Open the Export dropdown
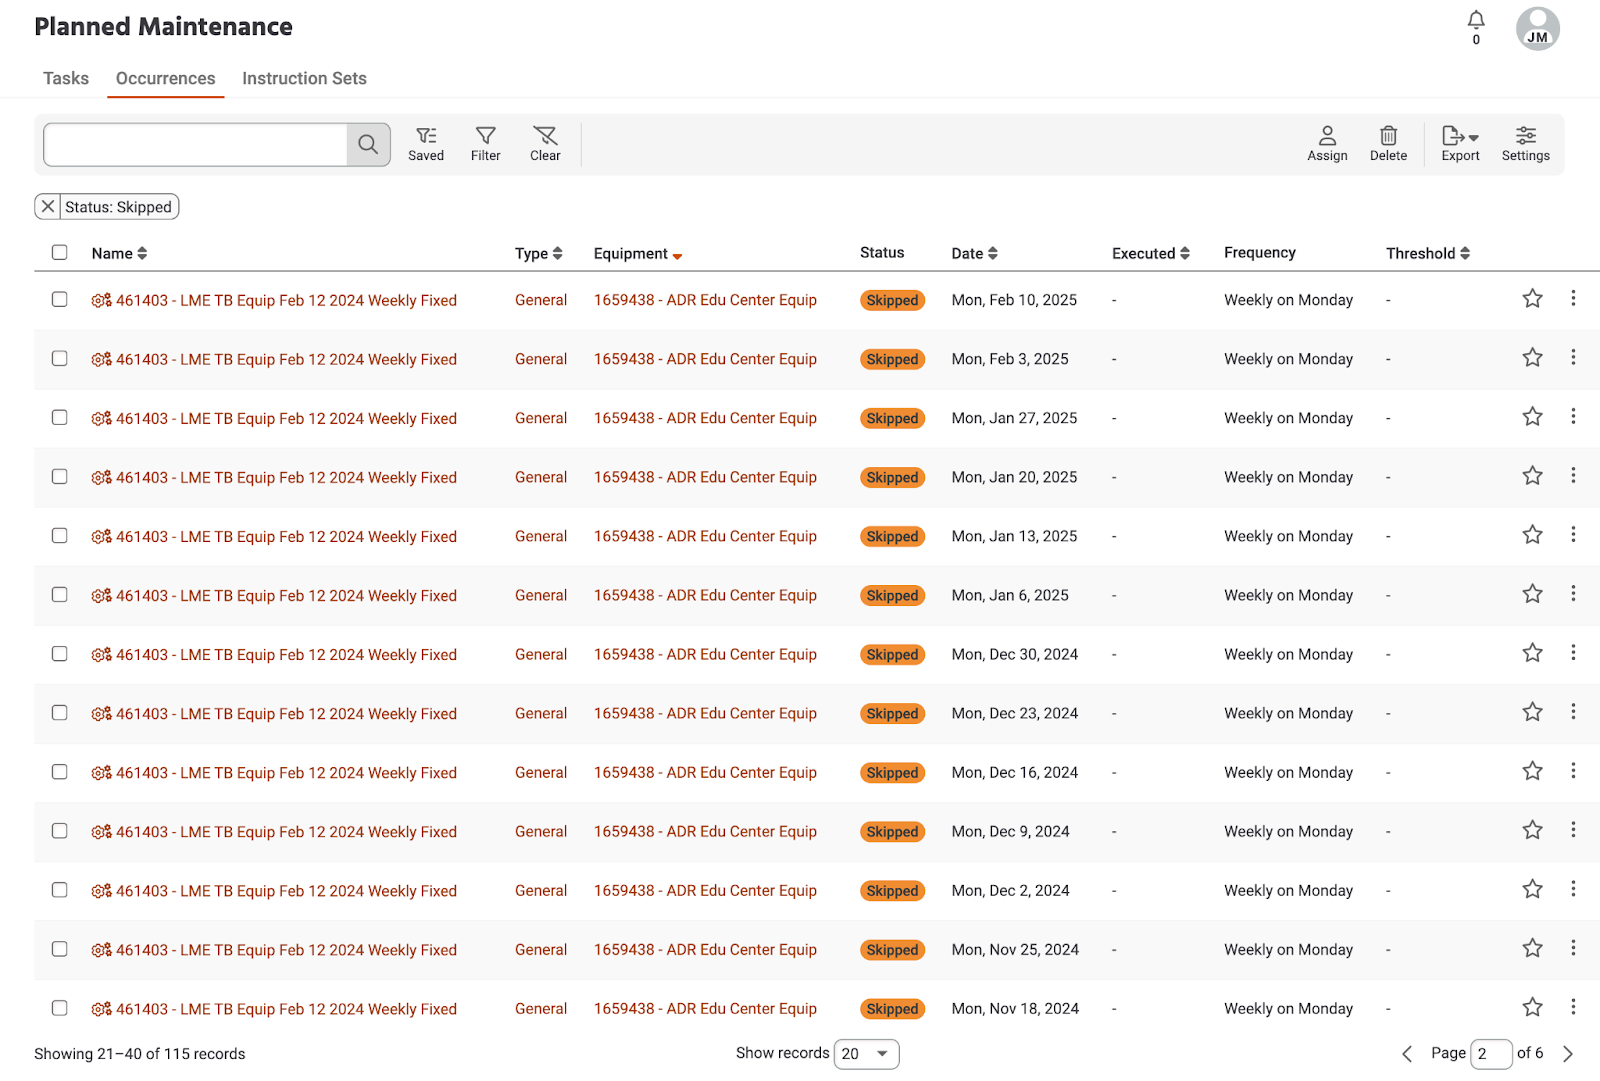1600x1081 pixels. coord(1460,144)
